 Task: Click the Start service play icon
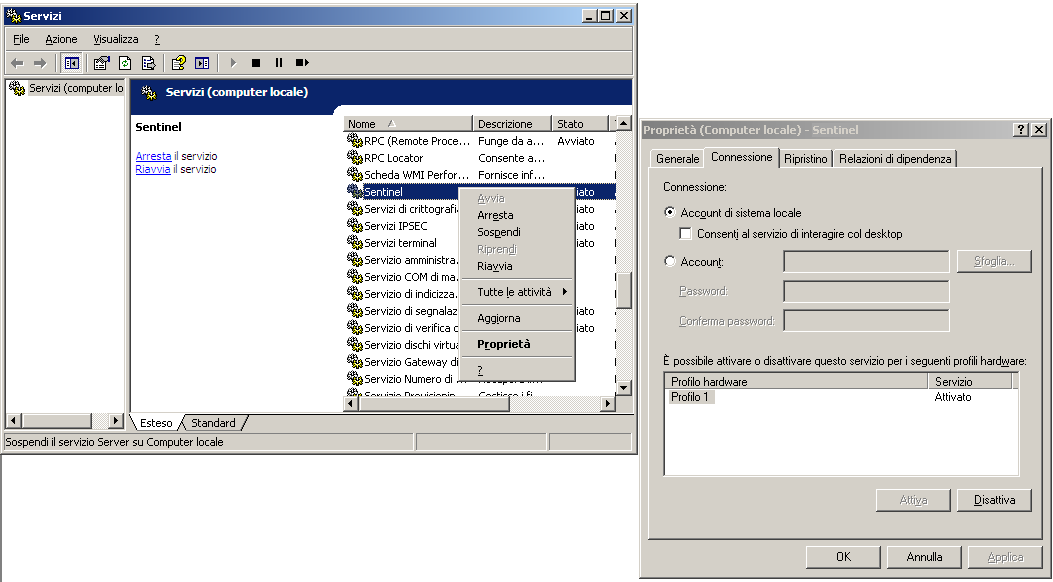pyautogui.click(x=233, y=63)
